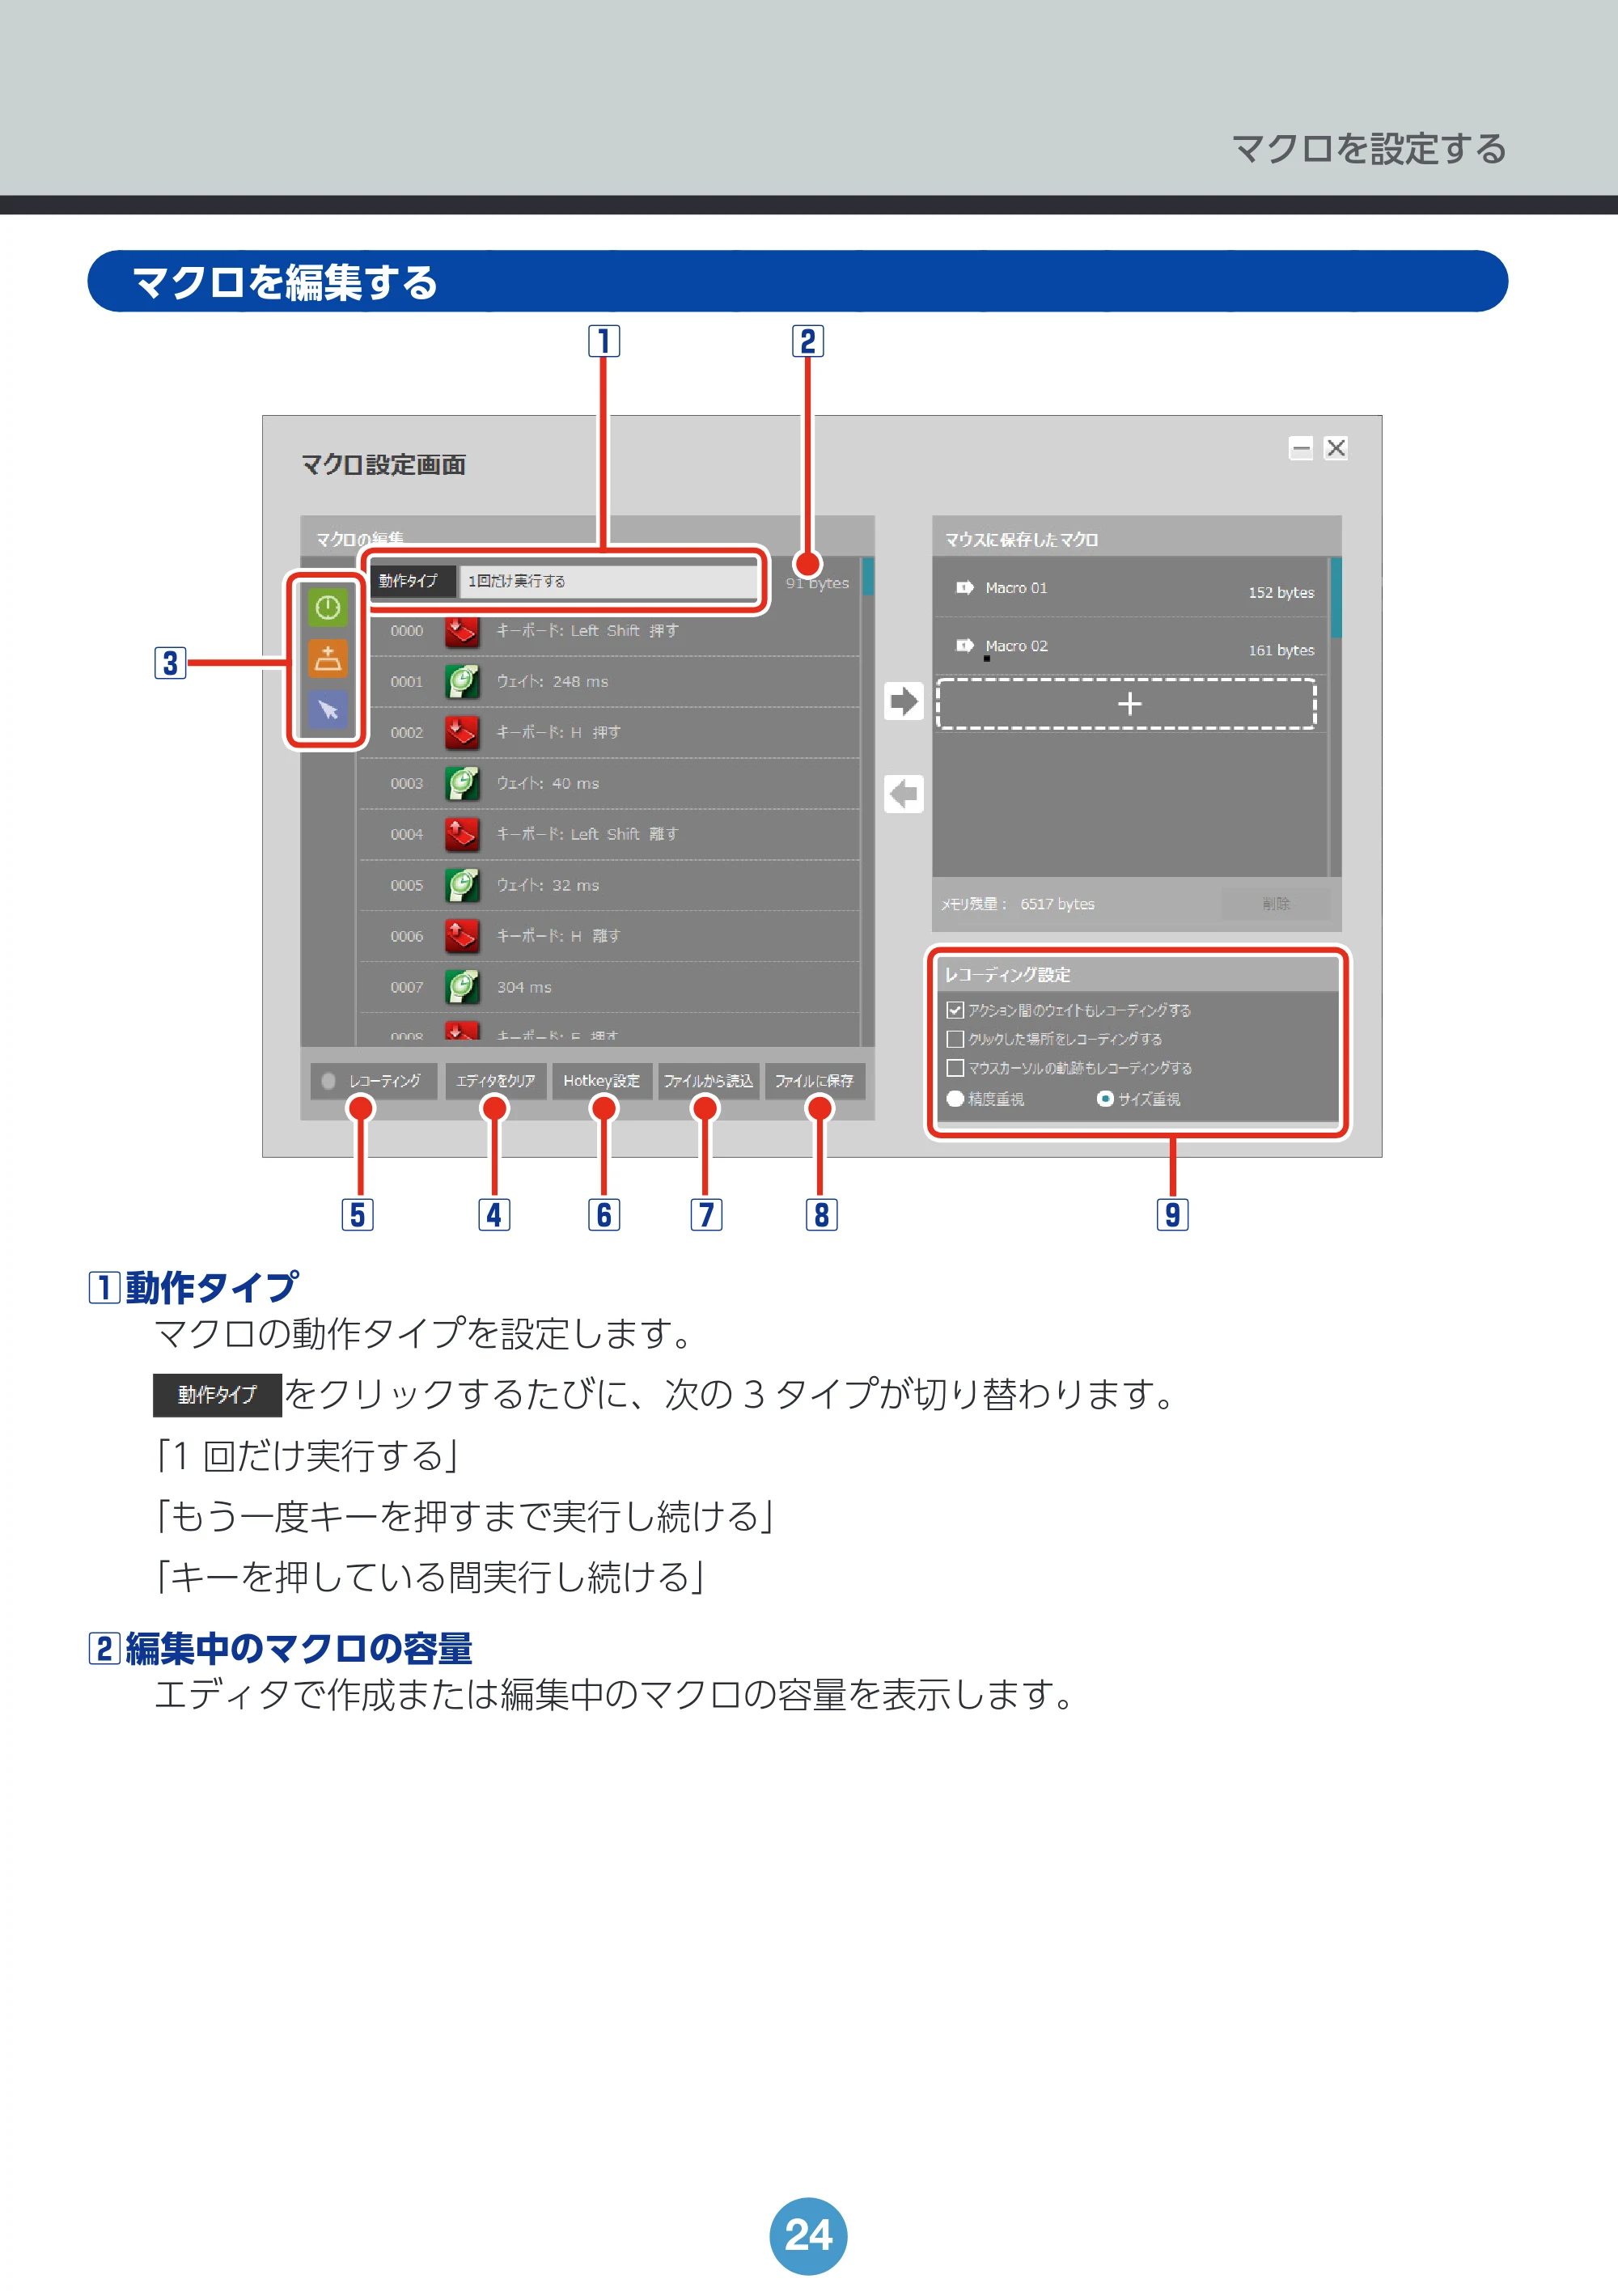Viewport: 1618px width, 2296px height.
Task: Click the plus slot to add a new macro
Action: (1127, 704)
